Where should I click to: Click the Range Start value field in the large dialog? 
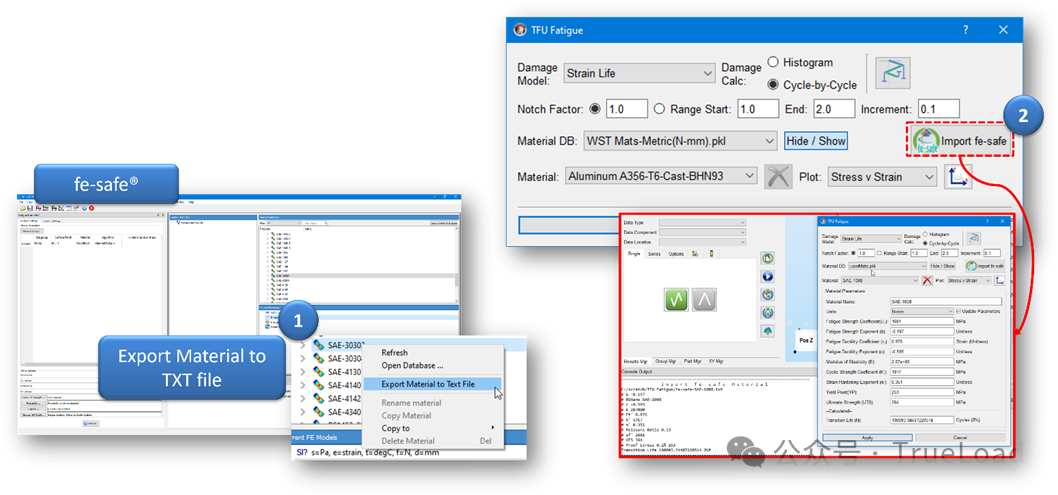pos(758,109)
